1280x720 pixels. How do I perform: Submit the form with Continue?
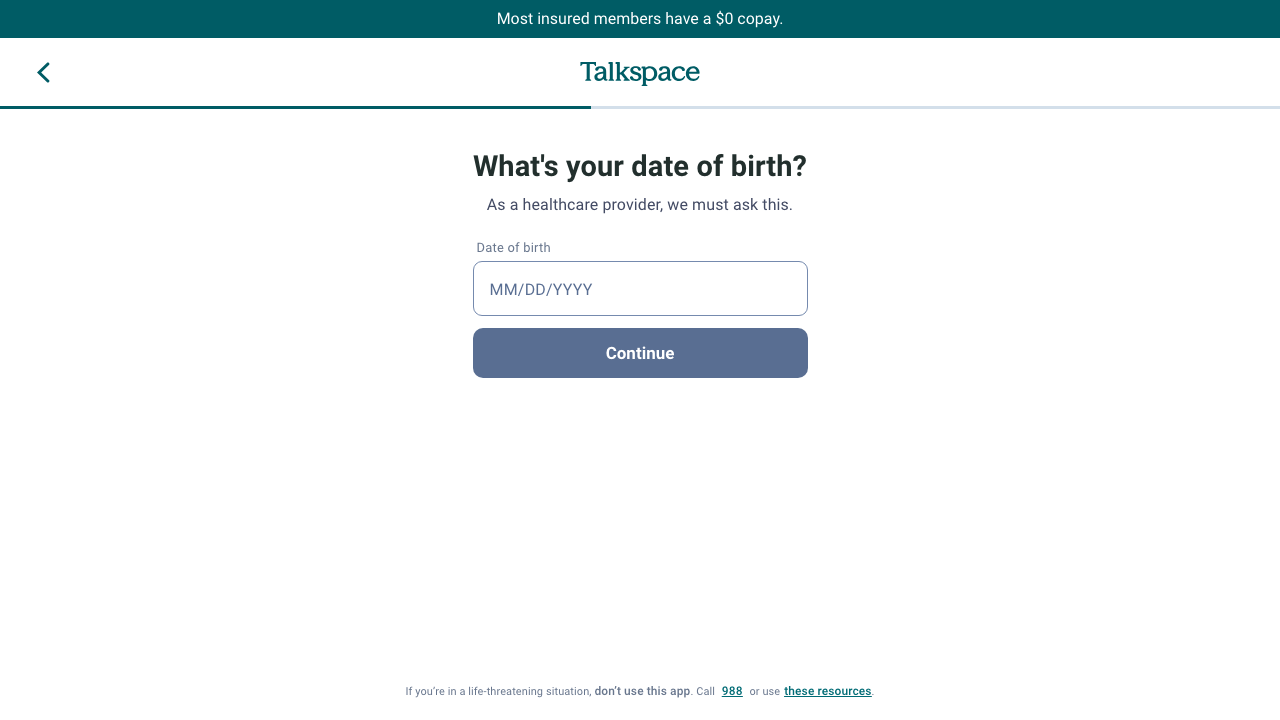click(x=640, y=353)
